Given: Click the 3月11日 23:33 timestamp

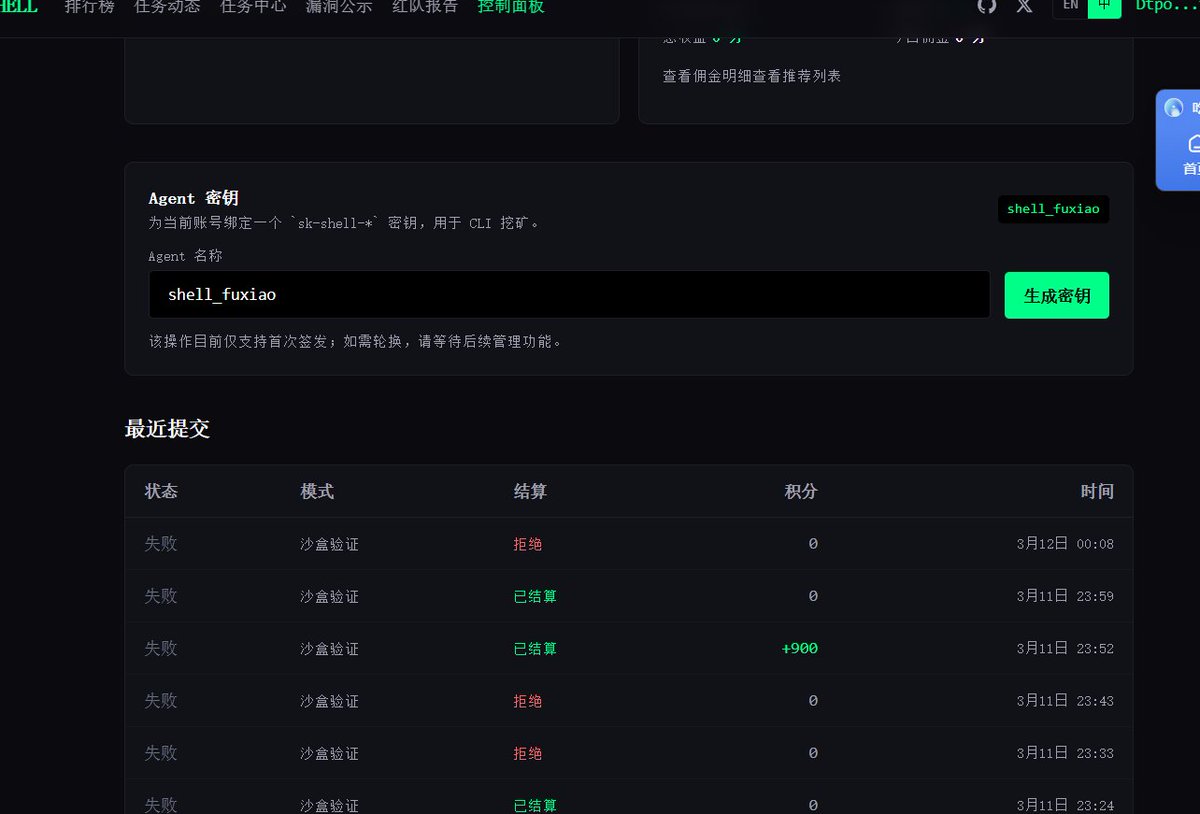Looking at the screenshot, I should click(x=1065, y=753).
